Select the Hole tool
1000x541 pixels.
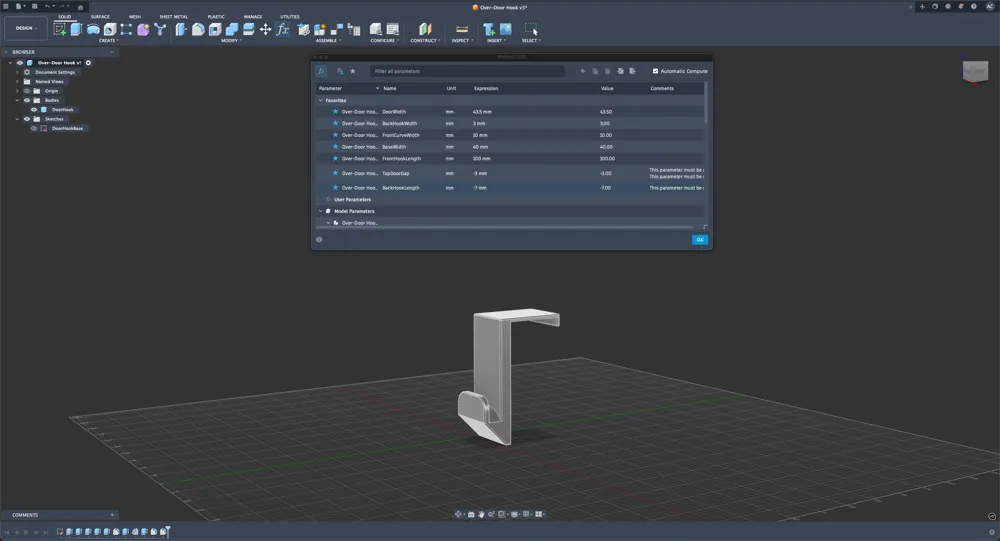pos(110,29)
